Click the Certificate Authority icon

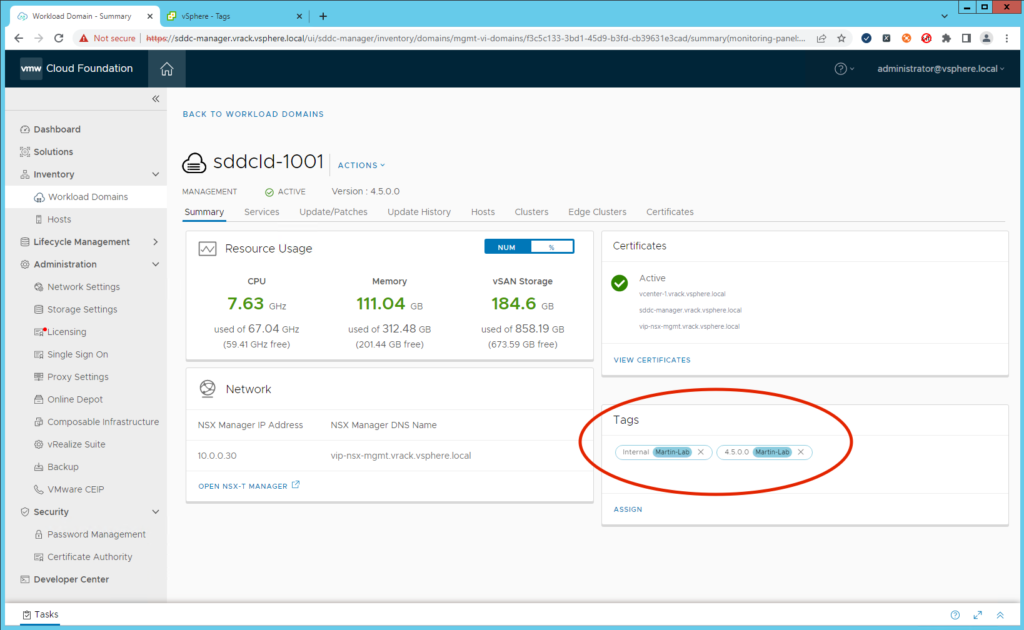pyautogui.click(x=39, y=557)
